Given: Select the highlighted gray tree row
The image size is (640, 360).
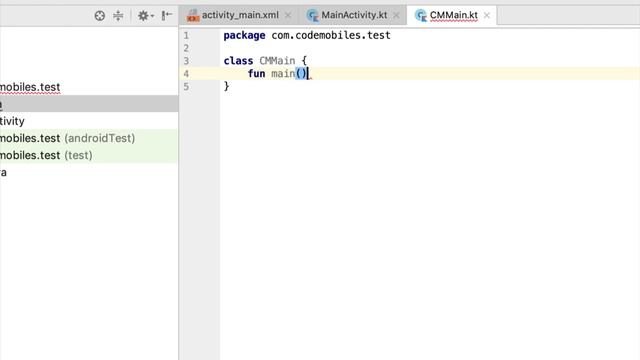Looking at the screenshot, I should (89, 104).
